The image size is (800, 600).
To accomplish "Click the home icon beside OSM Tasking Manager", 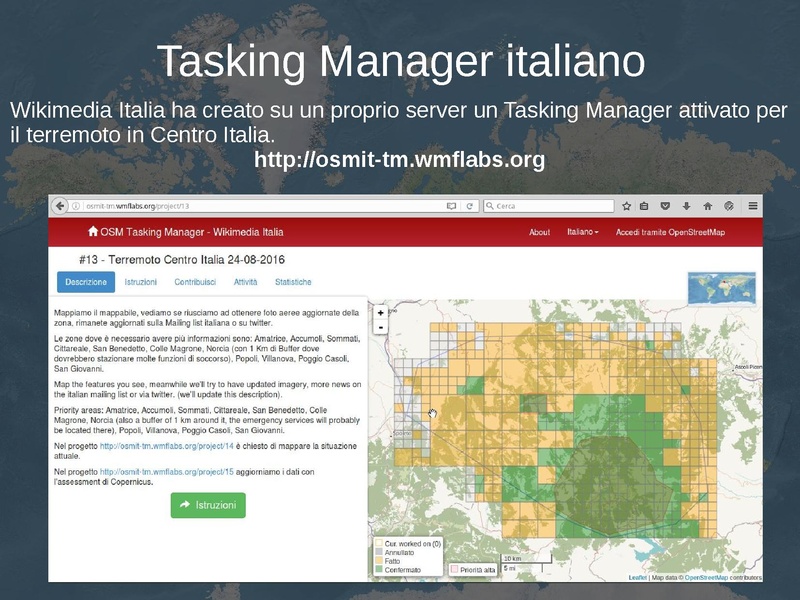I will coord(93,232).
